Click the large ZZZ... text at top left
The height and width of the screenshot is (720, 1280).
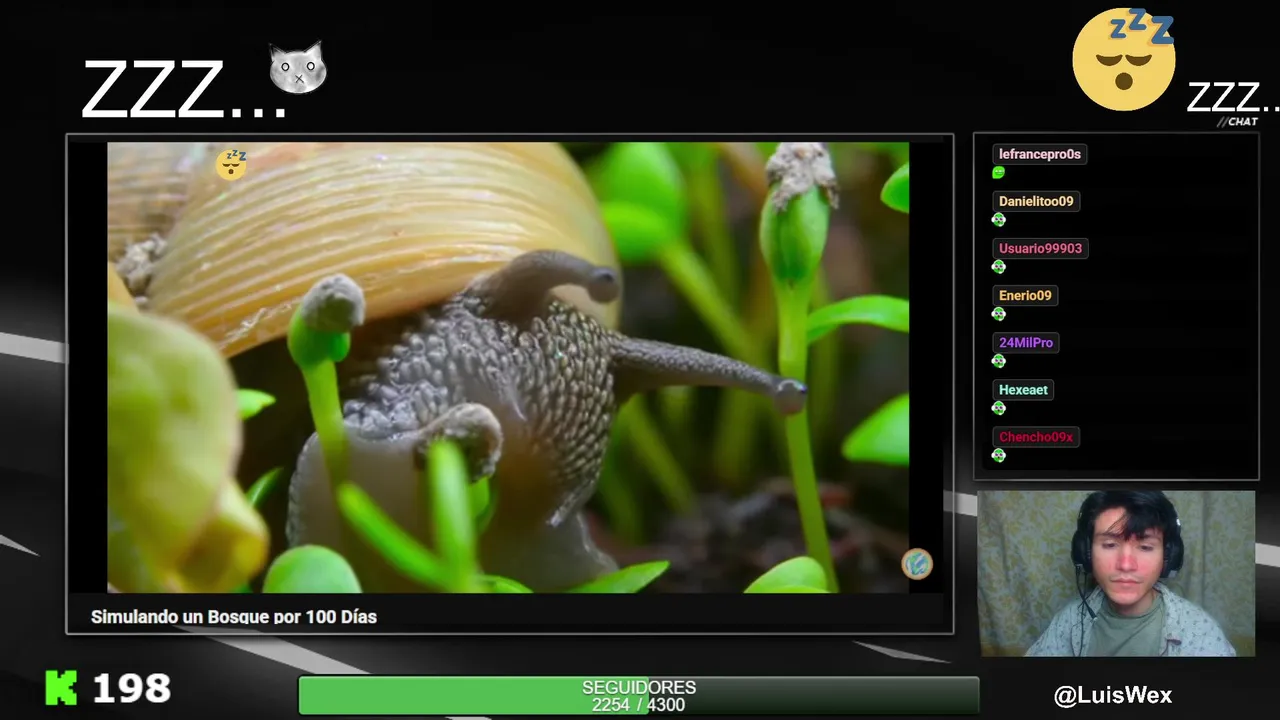pyautogui.click(x=182, y=91)
